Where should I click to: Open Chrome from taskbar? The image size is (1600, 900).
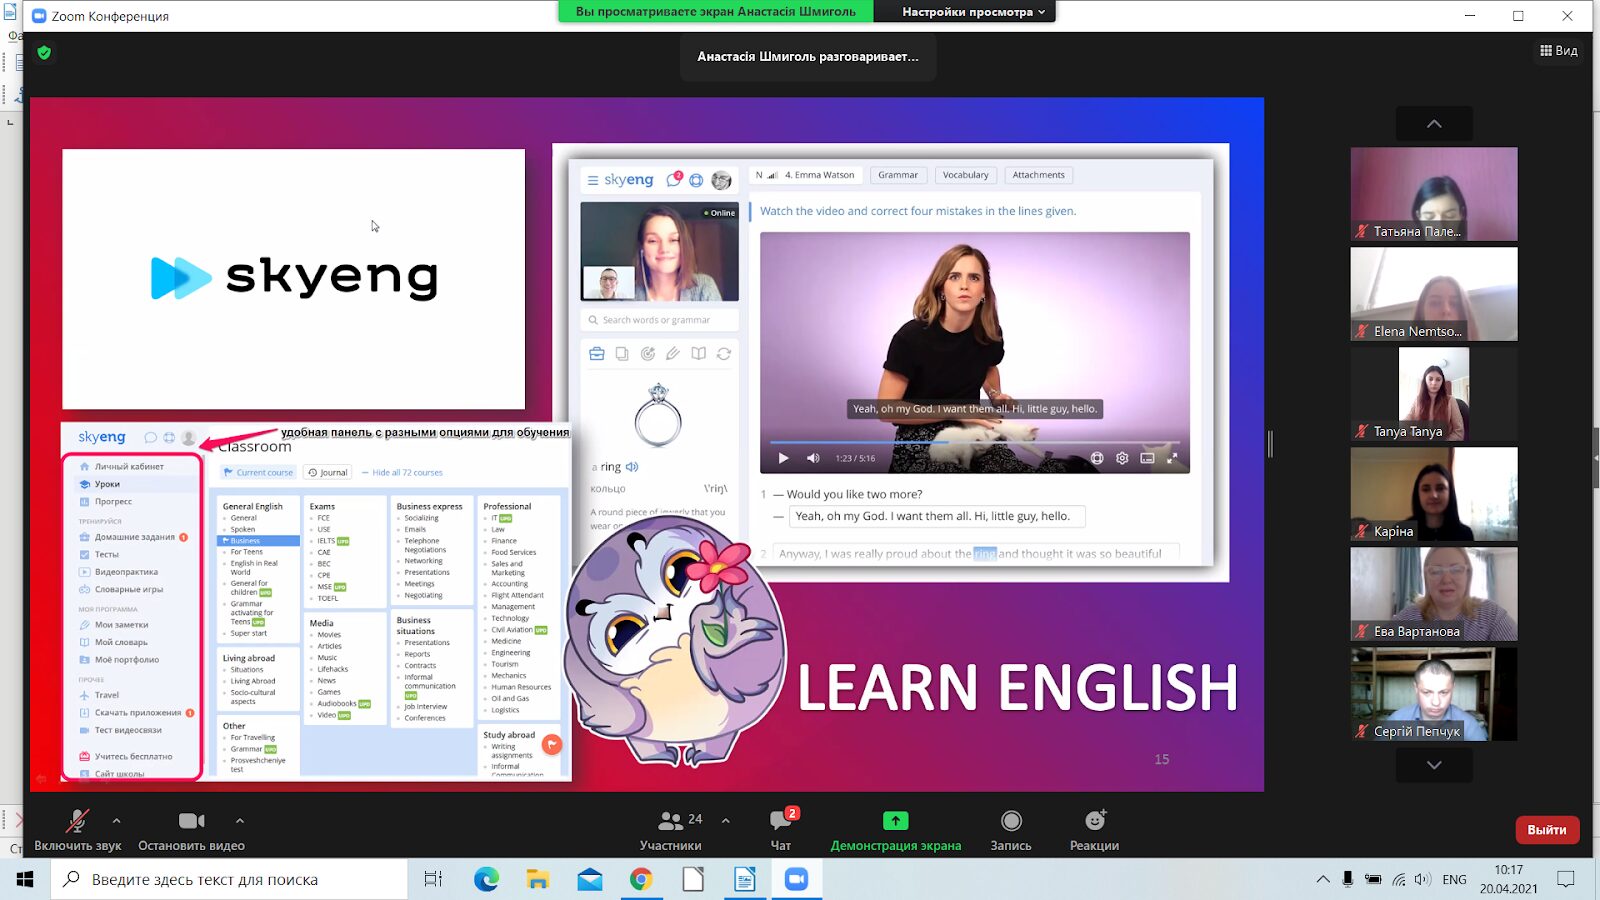click(x=641, y=879)
